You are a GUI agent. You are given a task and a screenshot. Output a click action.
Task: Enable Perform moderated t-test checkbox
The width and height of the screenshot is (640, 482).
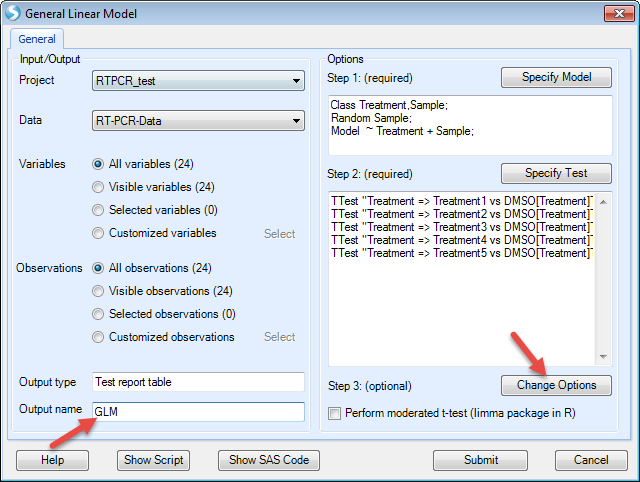click(x=334, y=413)
